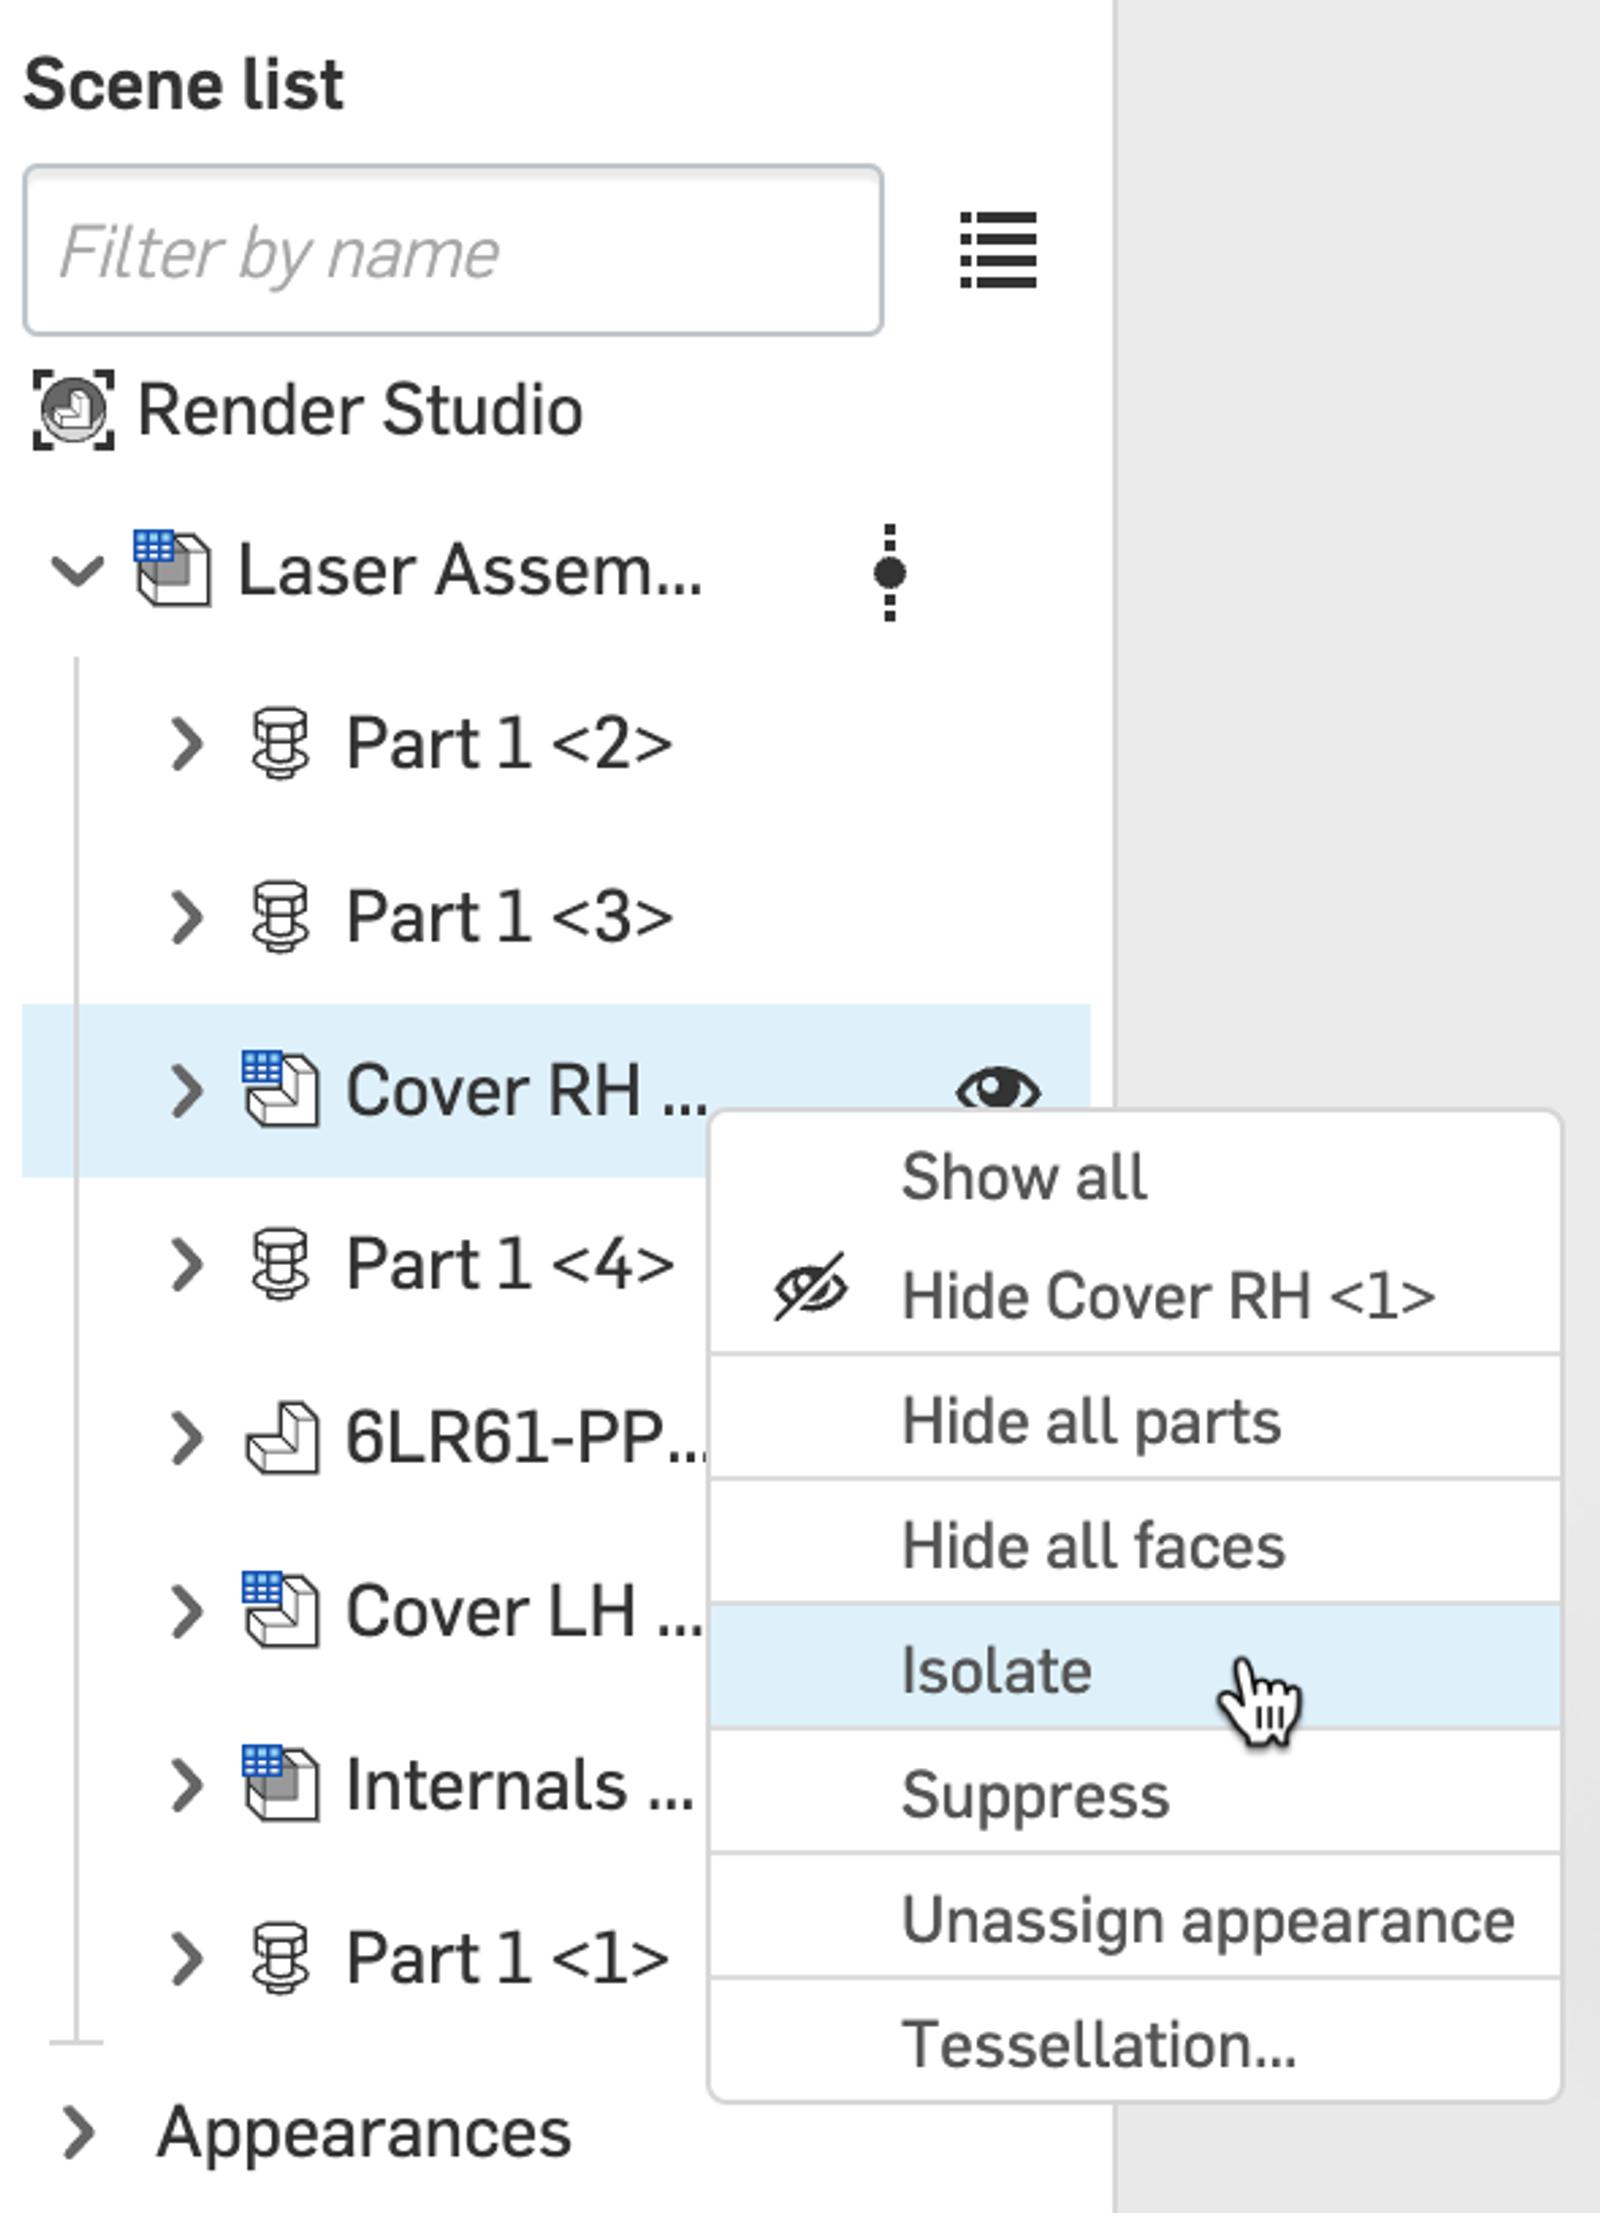The width and height of the screenshot is (1600, 2213).
Task: Click the Part 1 <2> part icon
Action: 280,744
